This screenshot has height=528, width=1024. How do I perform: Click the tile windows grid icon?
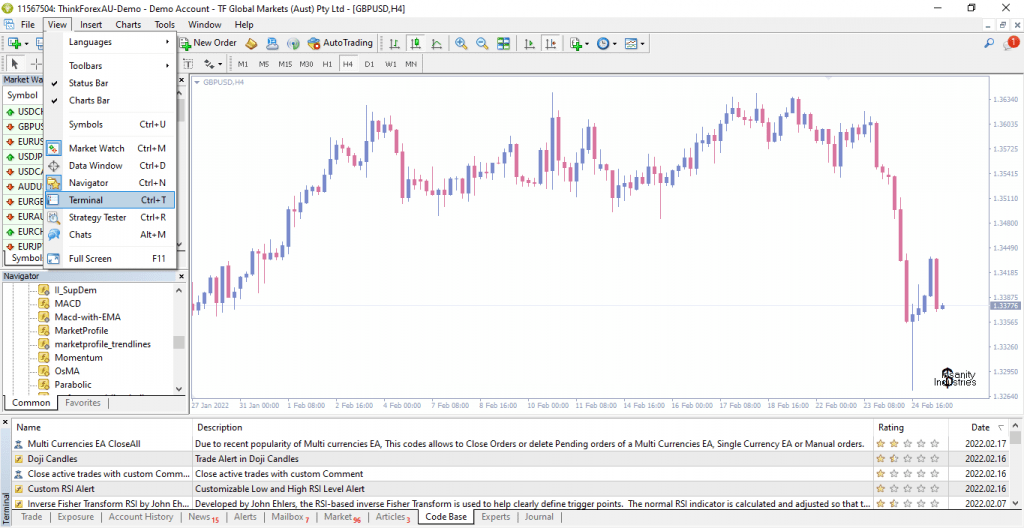[503, 44]
